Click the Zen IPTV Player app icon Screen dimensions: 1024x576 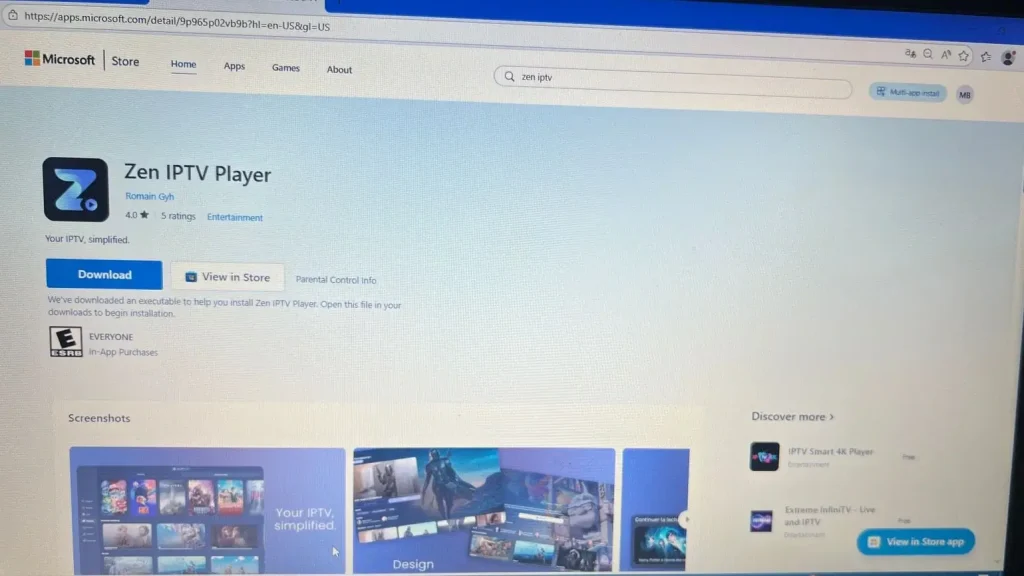coord(75,189)
